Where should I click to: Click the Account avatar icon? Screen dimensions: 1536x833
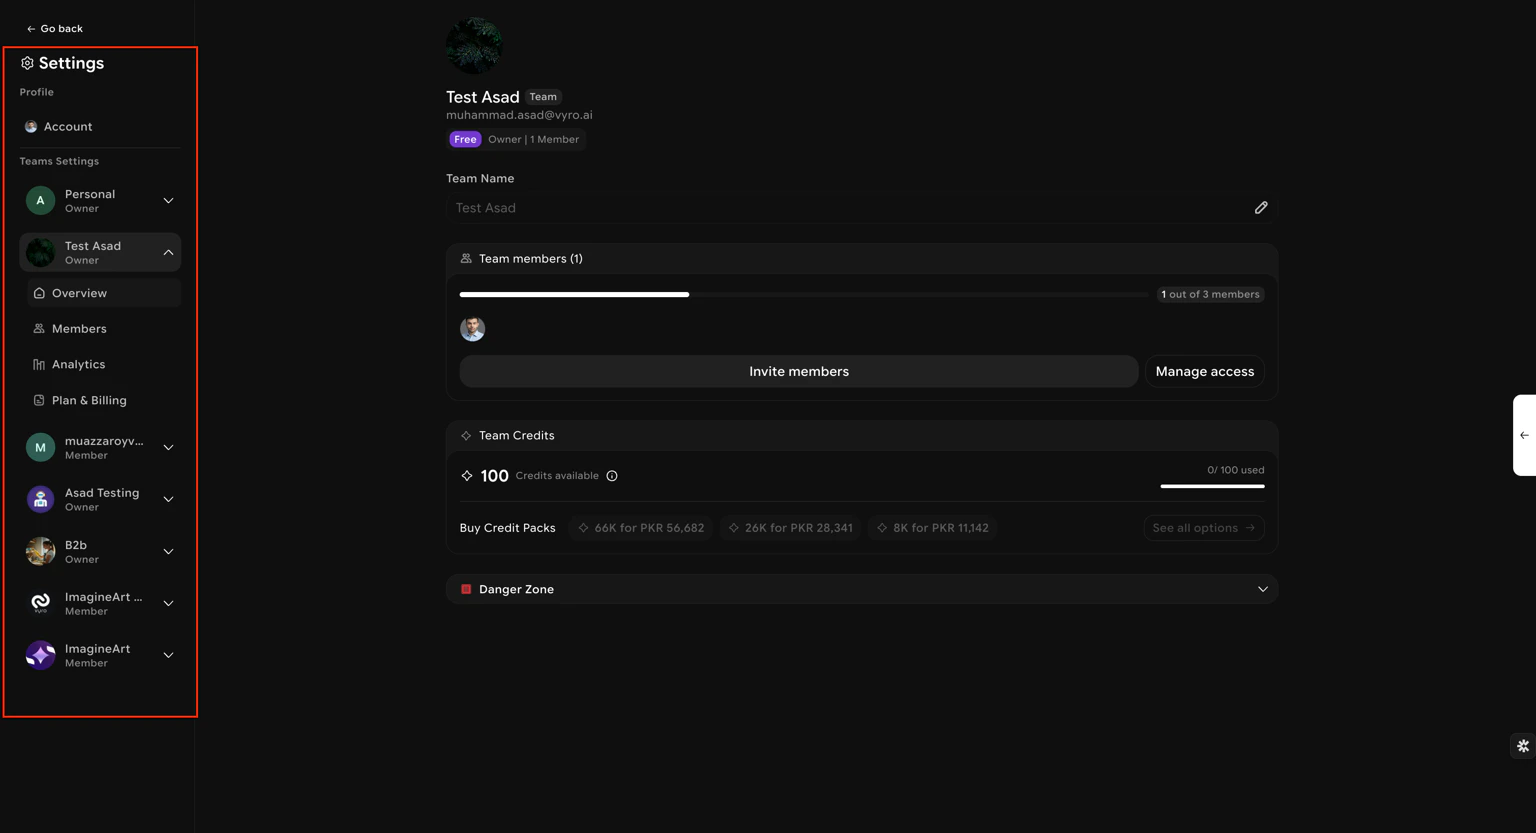tap(31, 127)
